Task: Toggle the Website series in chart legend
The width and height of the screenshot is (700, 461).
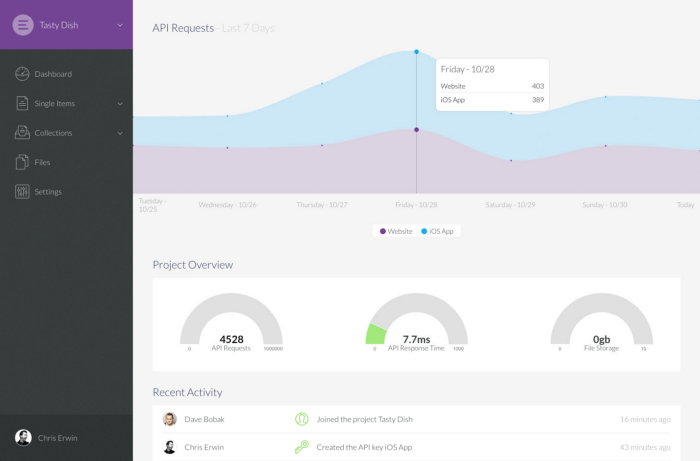Action: 396,231
